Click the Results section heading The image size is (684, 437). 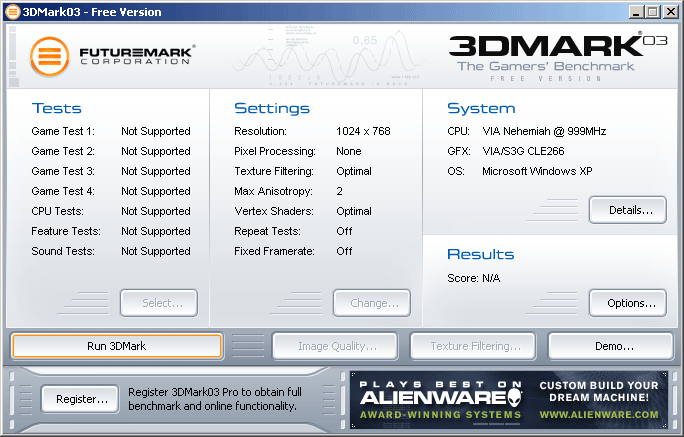[481, 254]
